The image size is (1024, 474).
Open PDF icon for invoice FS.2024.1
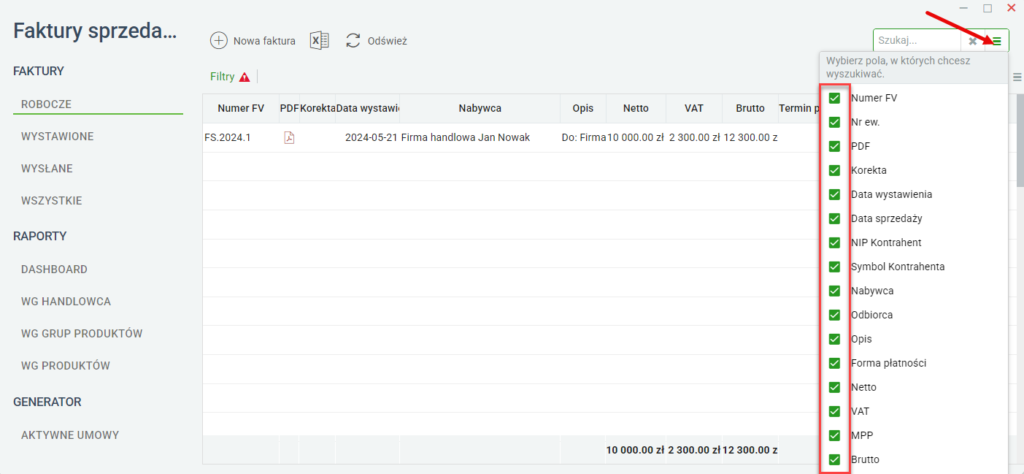289,138
